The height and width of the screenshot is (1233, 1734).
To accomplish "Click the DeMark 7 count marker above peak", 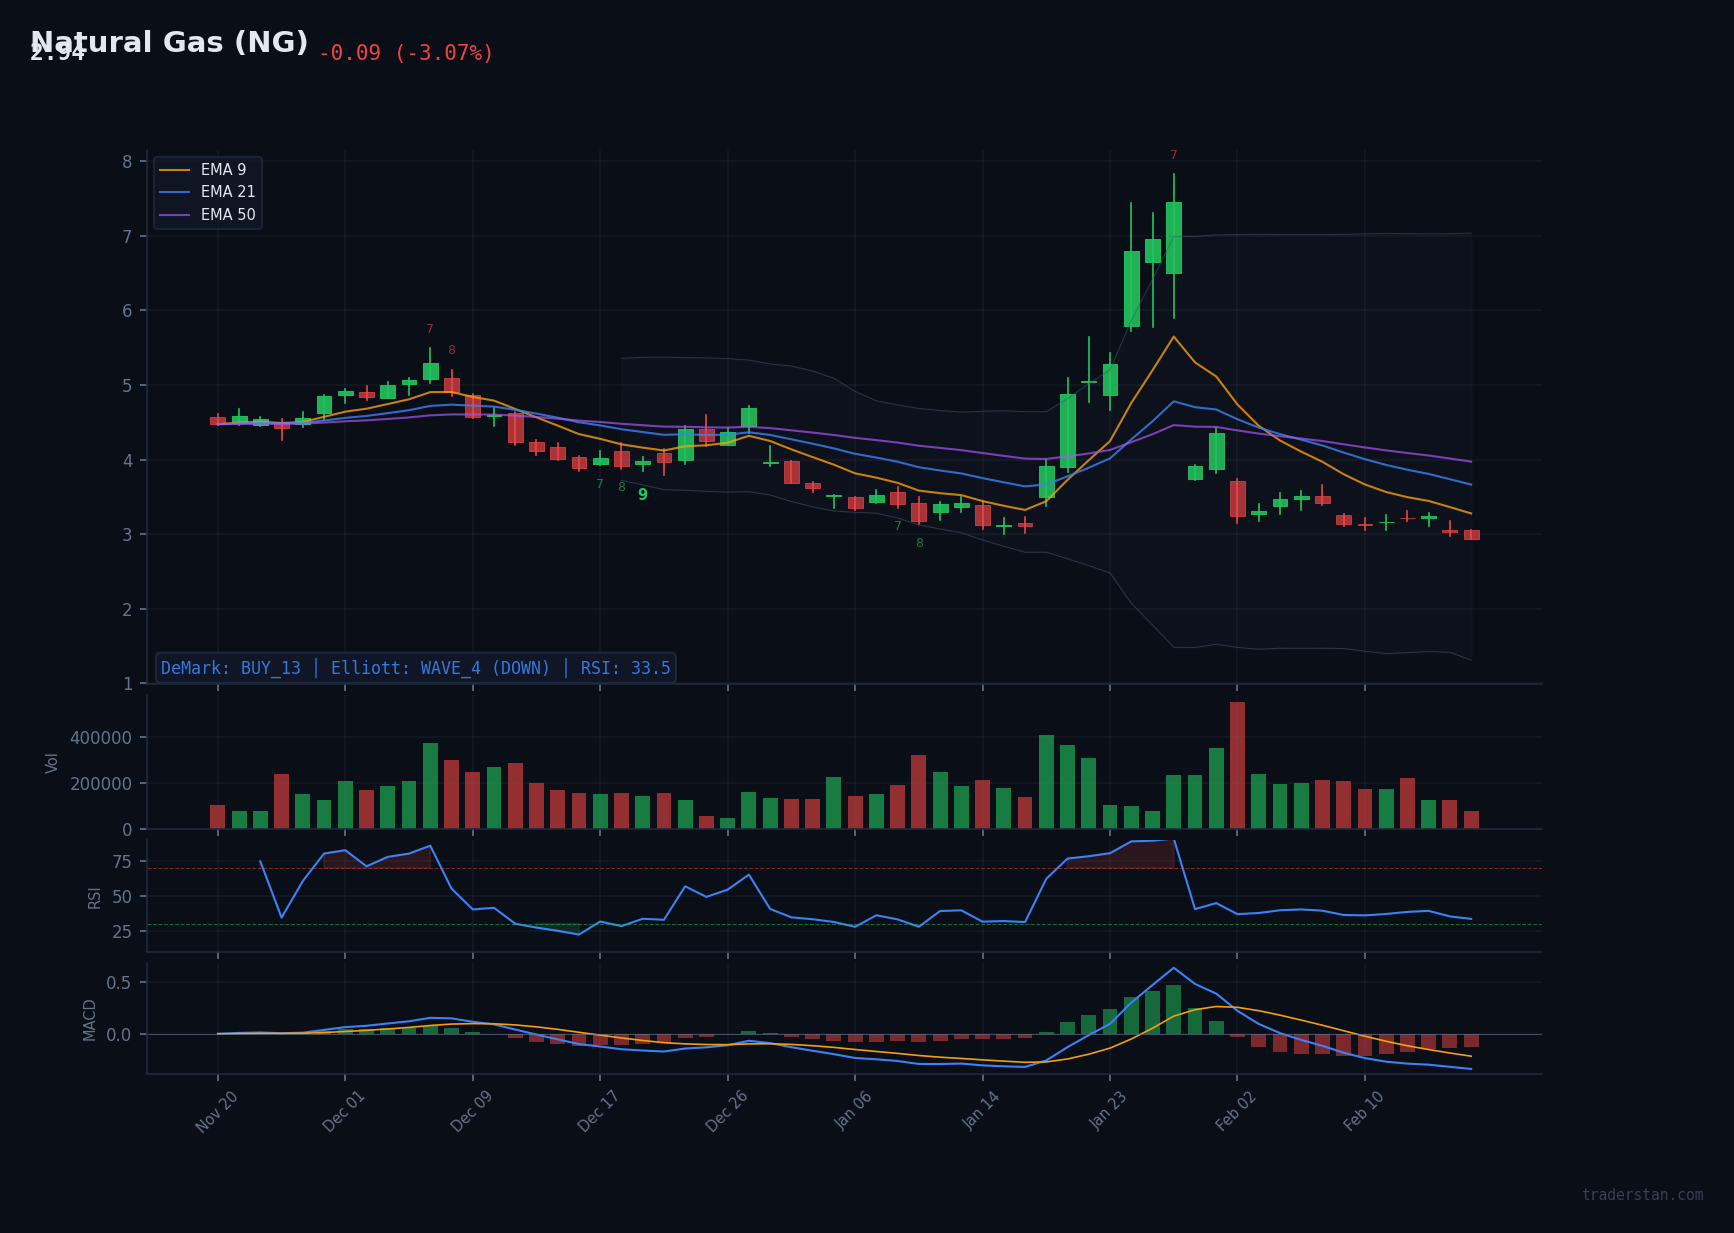I will 1174,155.
